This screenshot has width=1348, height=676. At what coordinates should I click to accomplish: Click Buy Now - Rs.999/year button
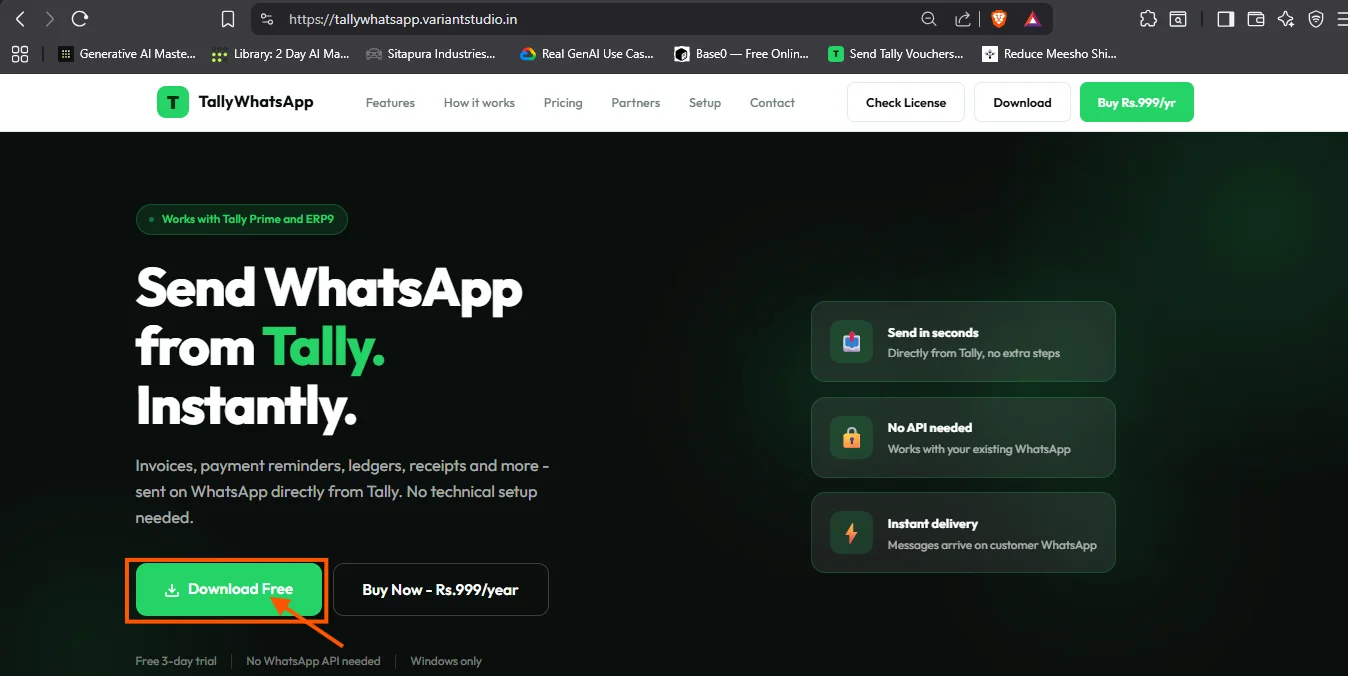440,589
